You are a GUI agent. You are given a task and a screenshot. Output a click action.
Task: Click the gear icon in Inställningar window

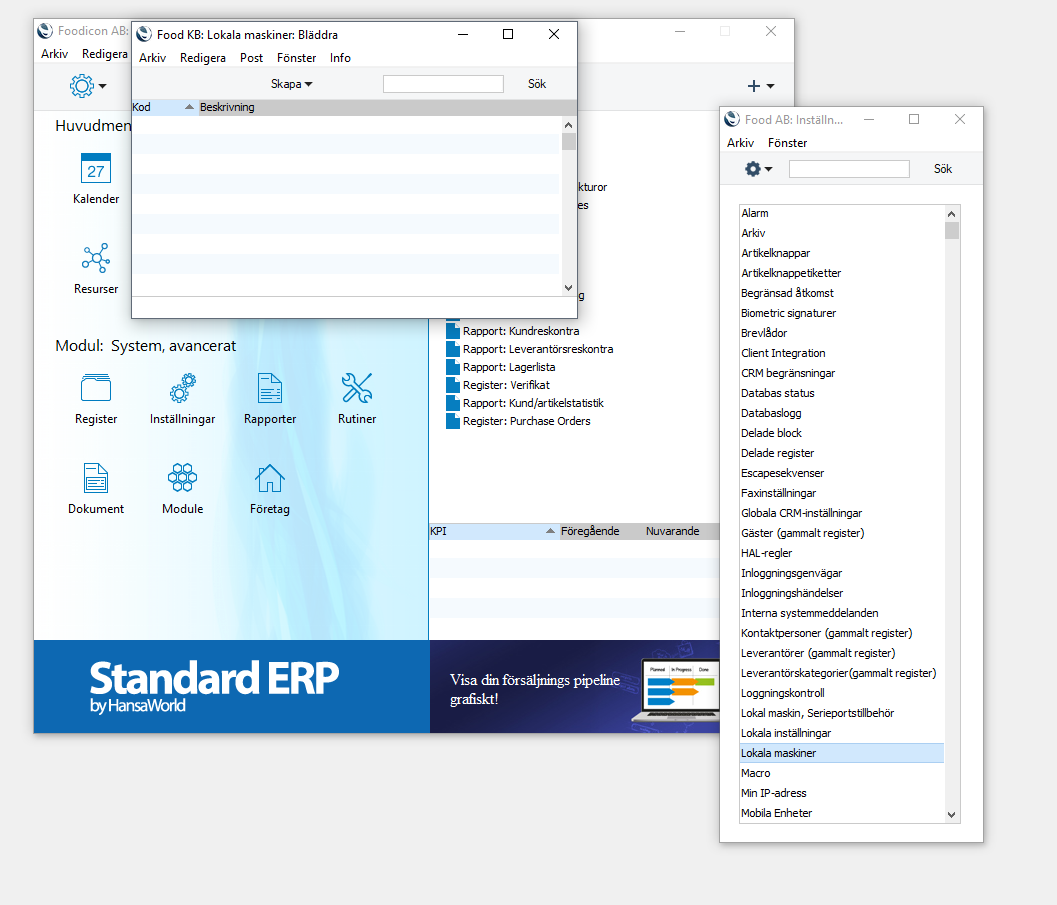[753, 169]
